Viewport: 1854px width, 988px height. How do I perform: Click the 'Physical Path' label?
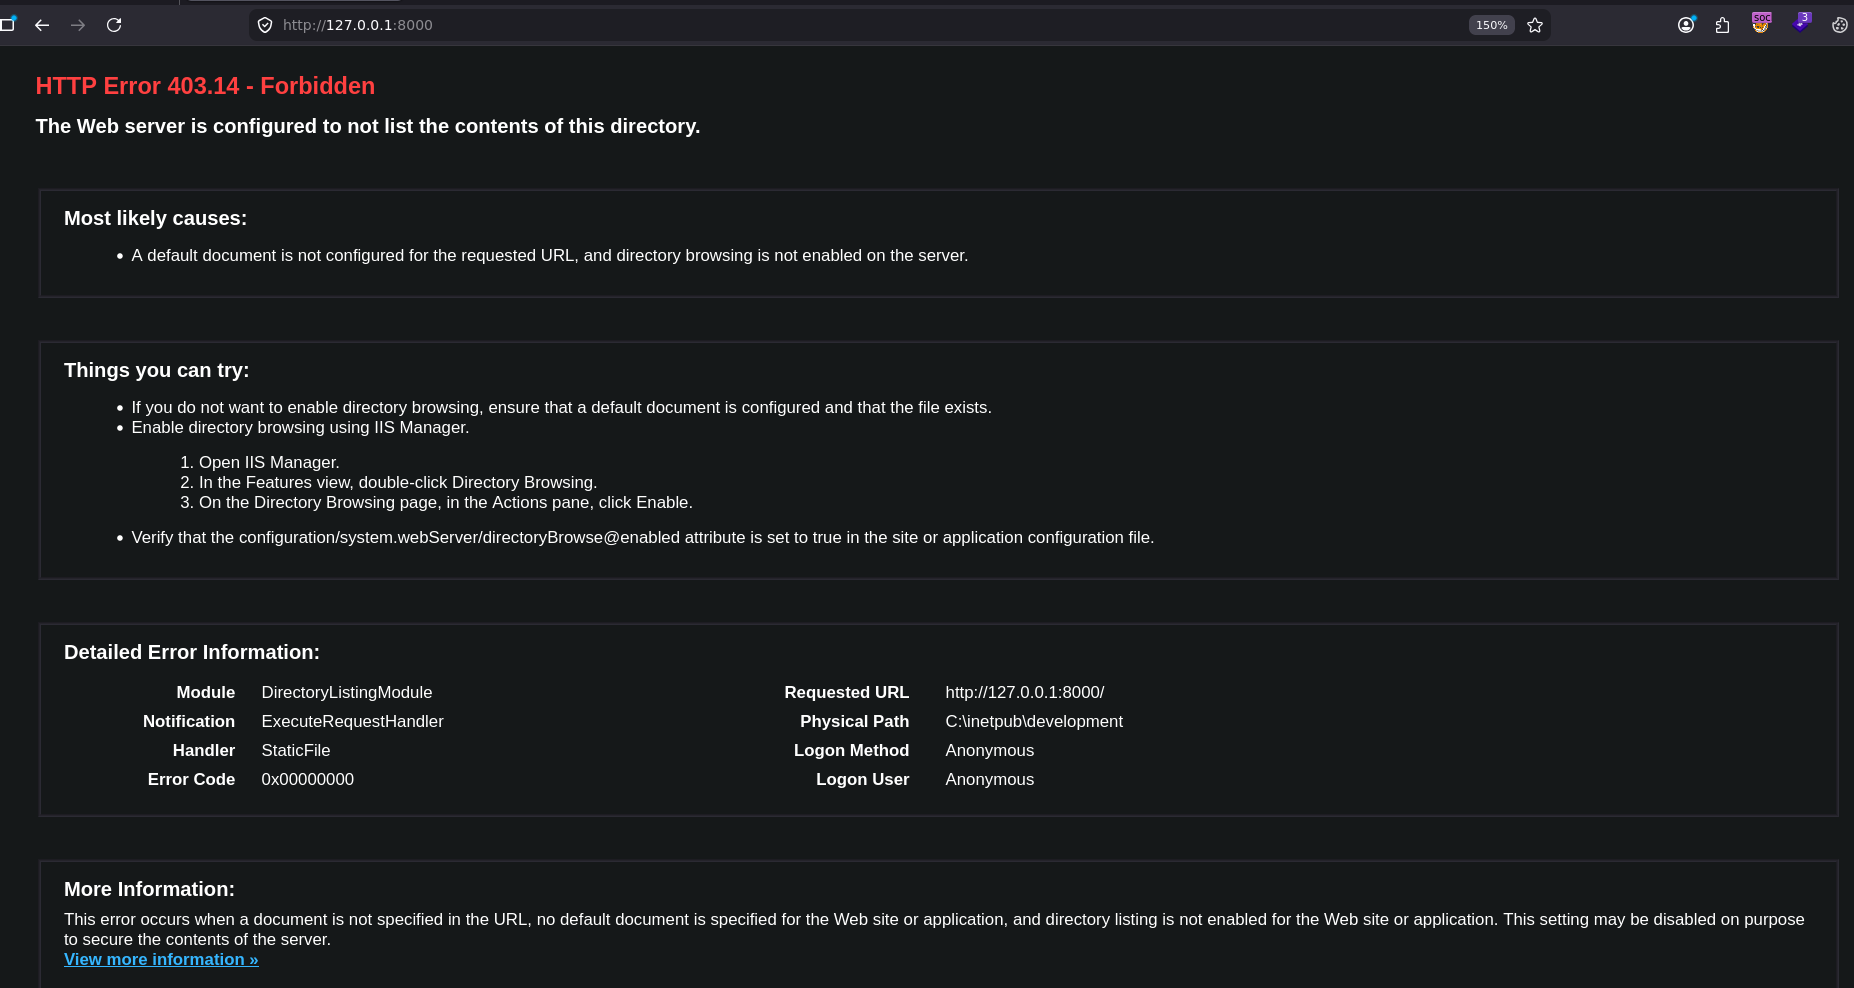(x=855, y=721)
